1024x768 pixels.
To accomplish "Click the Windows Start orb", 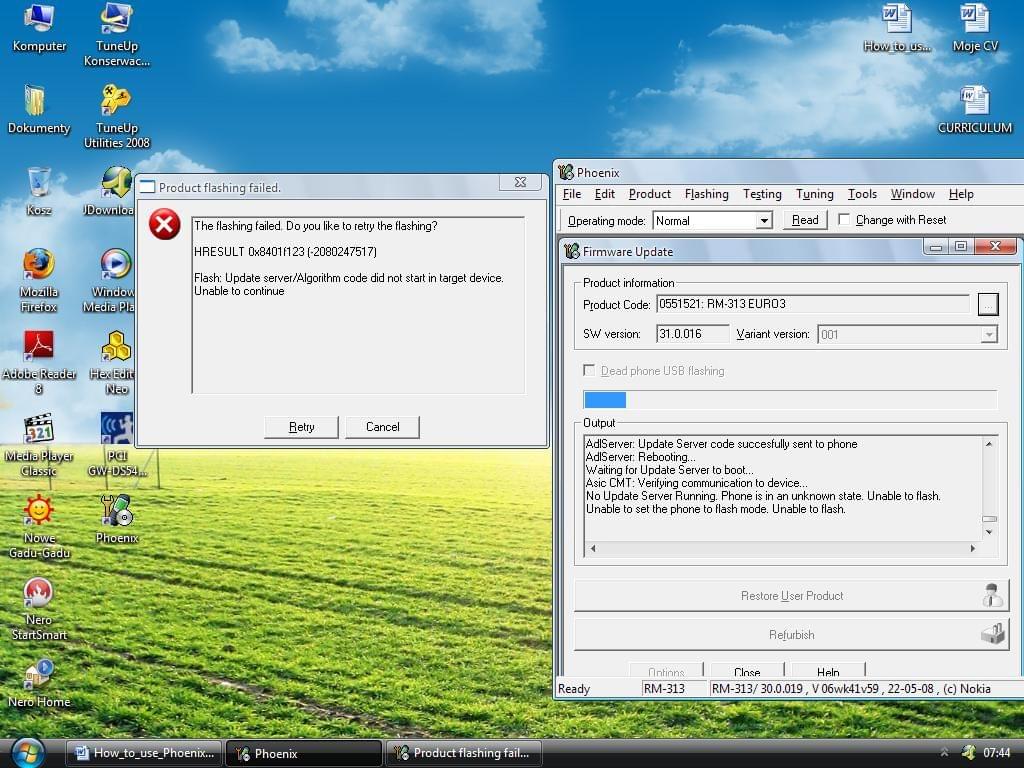I will coord(27,753).
